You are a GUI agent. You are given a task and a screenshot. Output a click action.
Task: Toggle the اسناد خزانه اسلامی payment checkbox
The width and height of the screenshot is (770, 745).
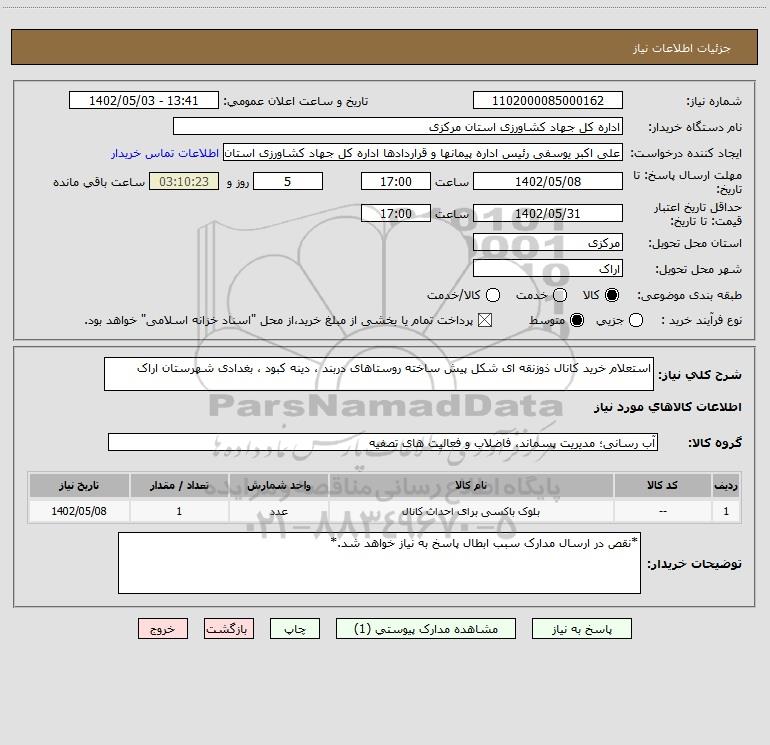[x=485, y=321]
